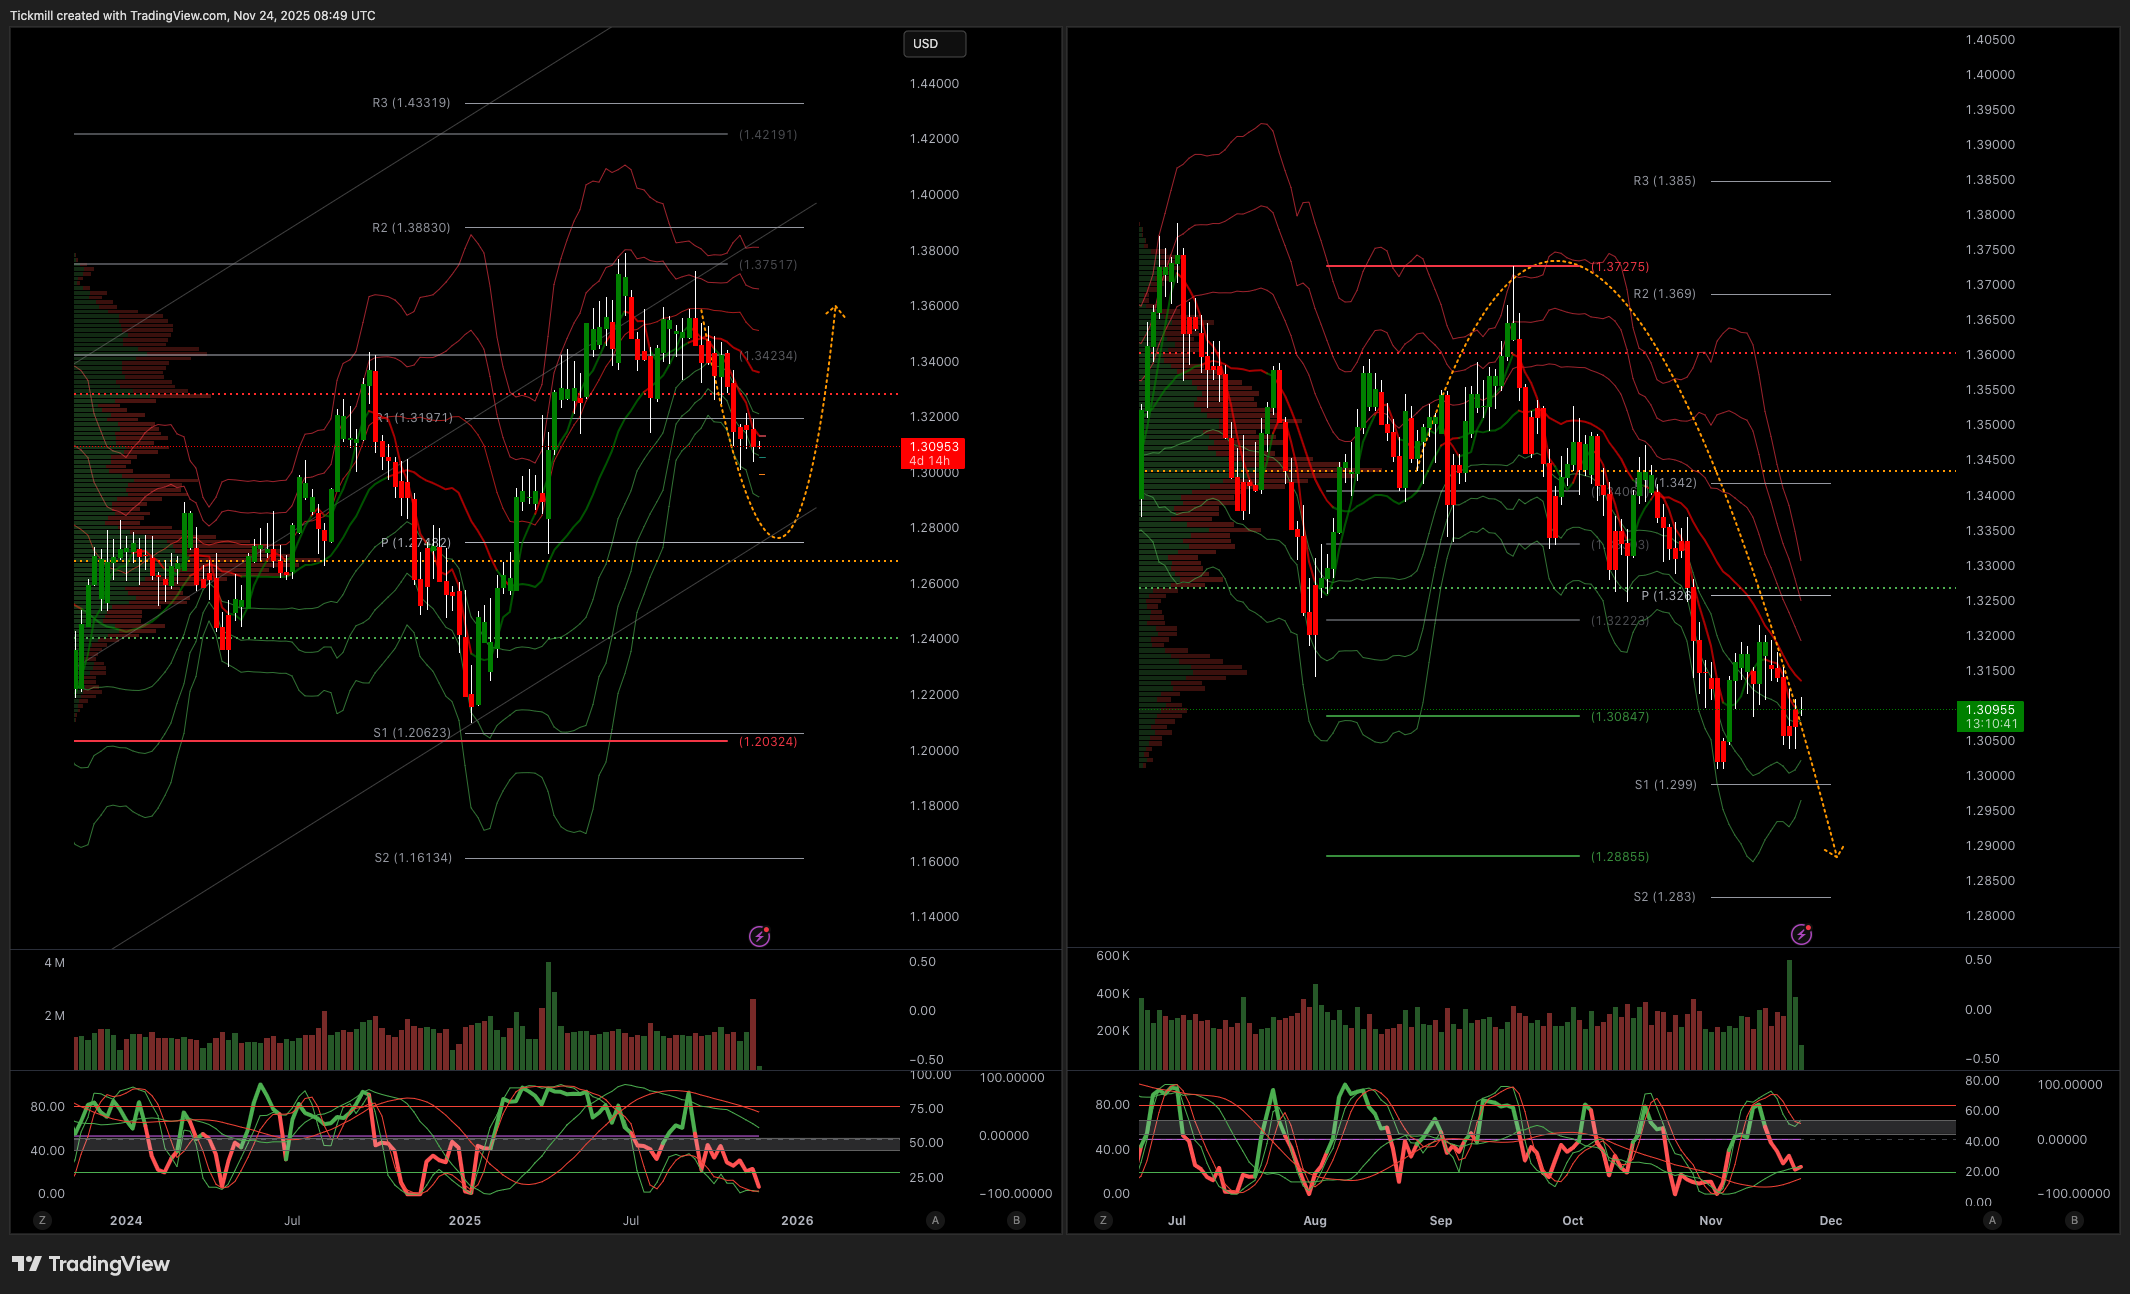
Task: Toggle auto scale A on left chart
Action: coord(935,1220)
